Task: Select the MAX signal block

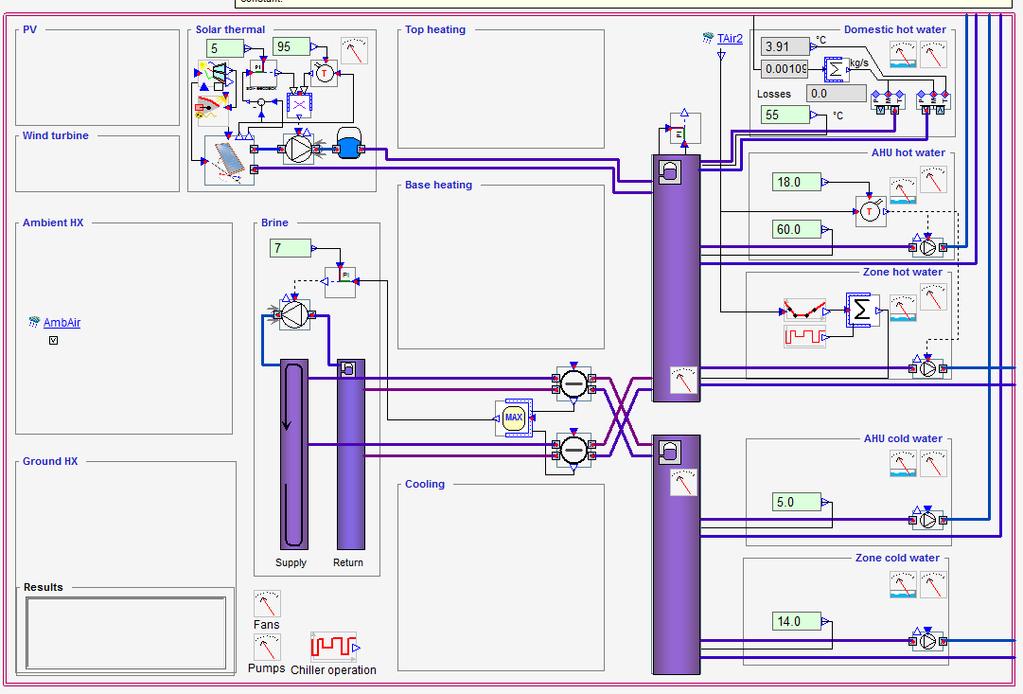Action: 514,418
